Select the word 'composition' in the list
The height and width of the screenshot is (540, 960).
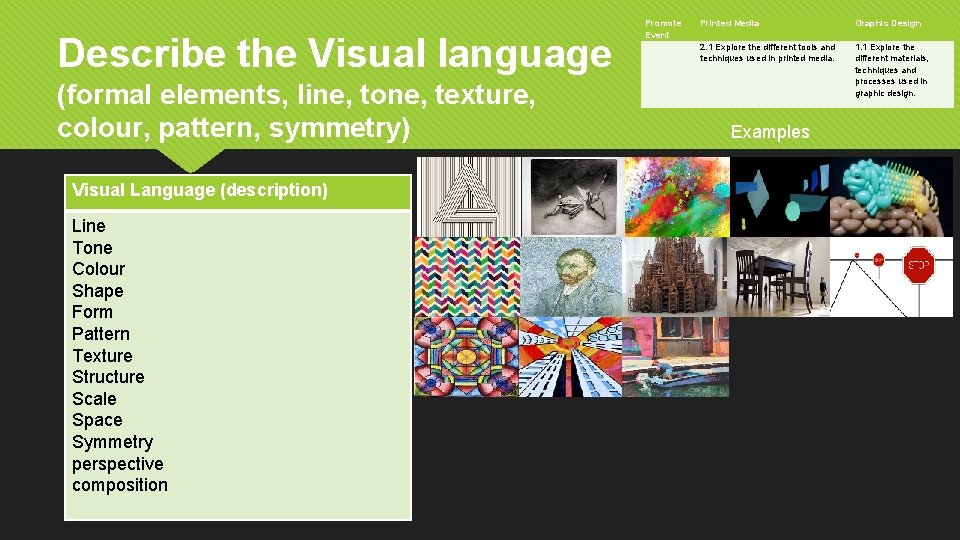point(120,485)
